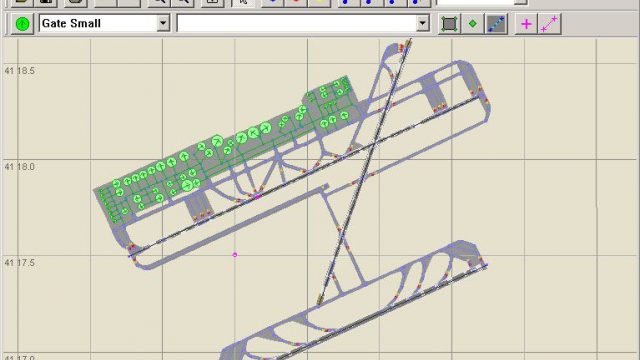Click the 41 18.0 latitude label
The height and width of the screenshot is (360, 640).
click(20, 167)
